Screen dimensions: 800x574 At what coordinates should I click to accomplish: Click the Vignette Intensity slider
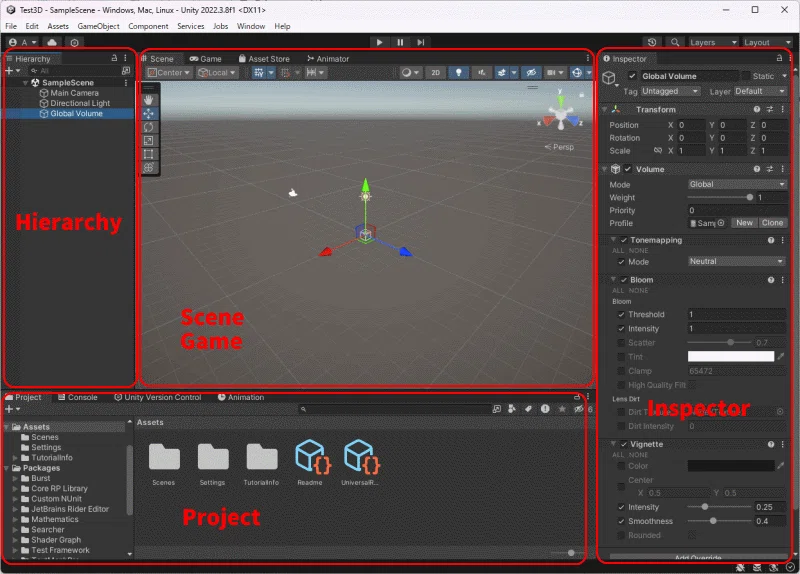pyautogui.click(x=720, y=507)
